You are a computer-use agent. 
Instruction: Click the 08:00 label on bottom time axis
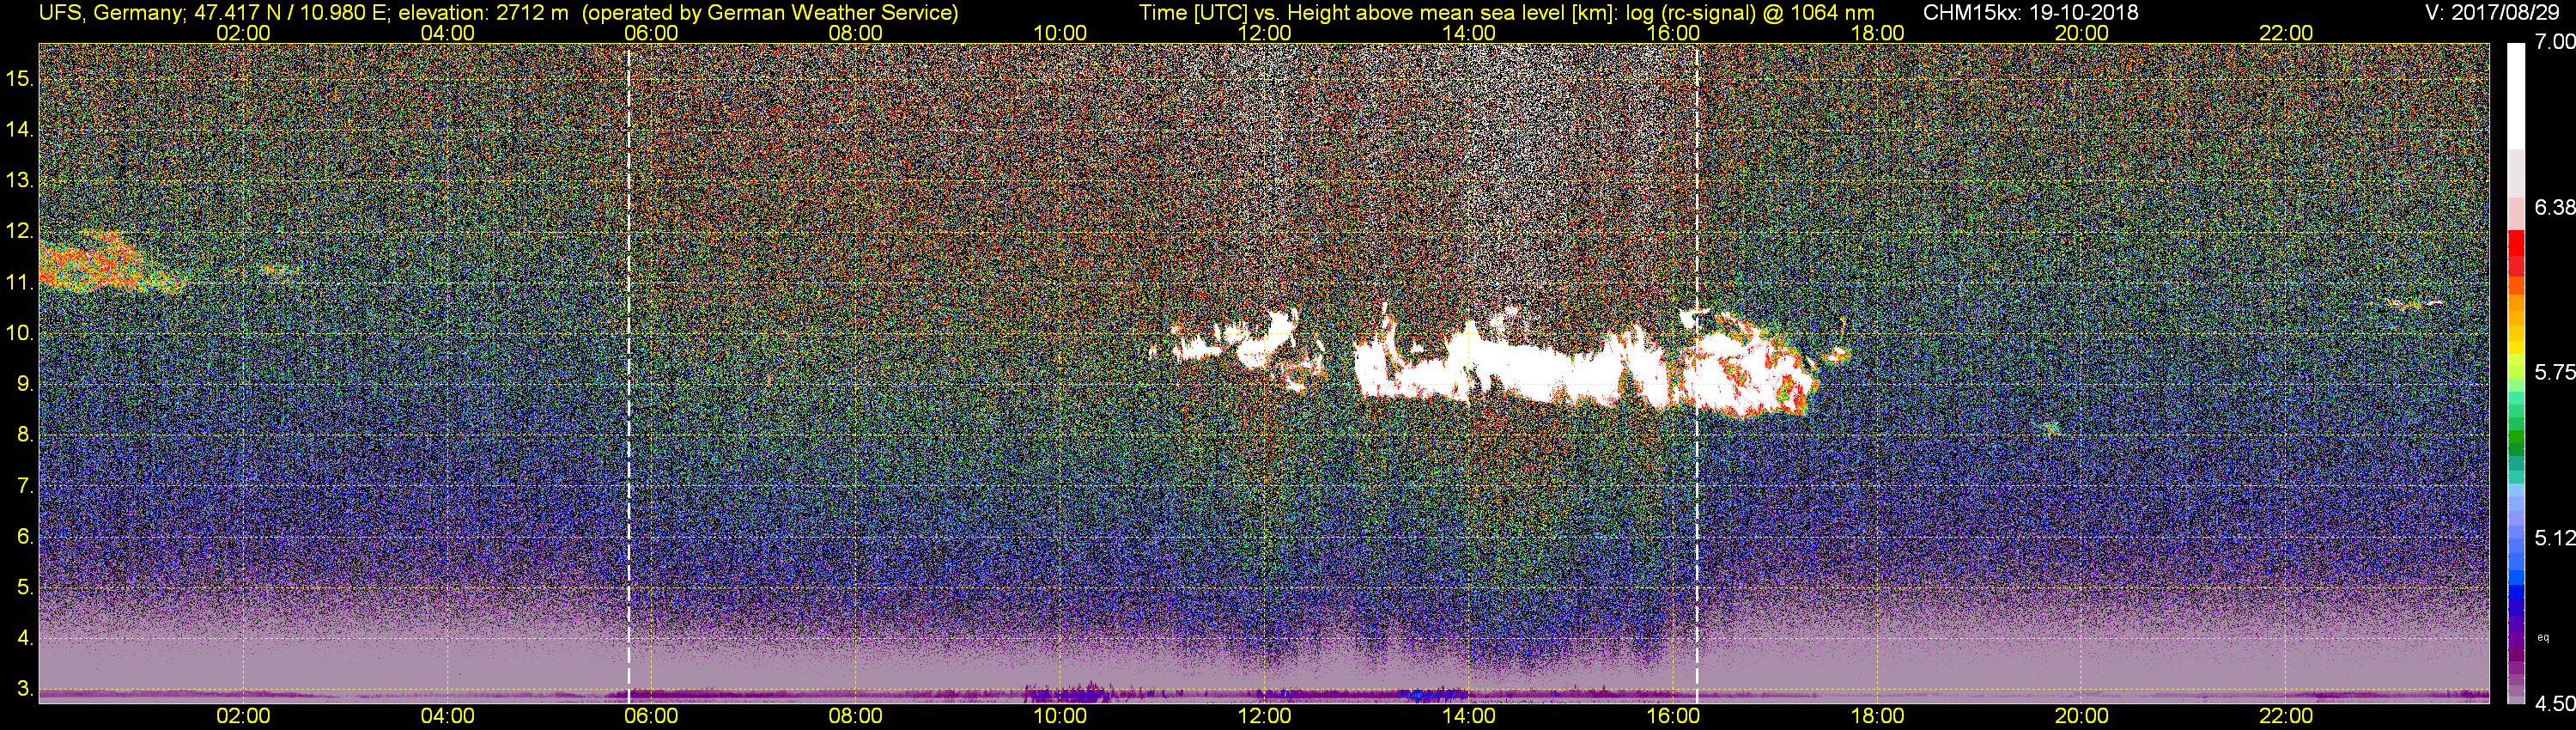tap(856, 717)
